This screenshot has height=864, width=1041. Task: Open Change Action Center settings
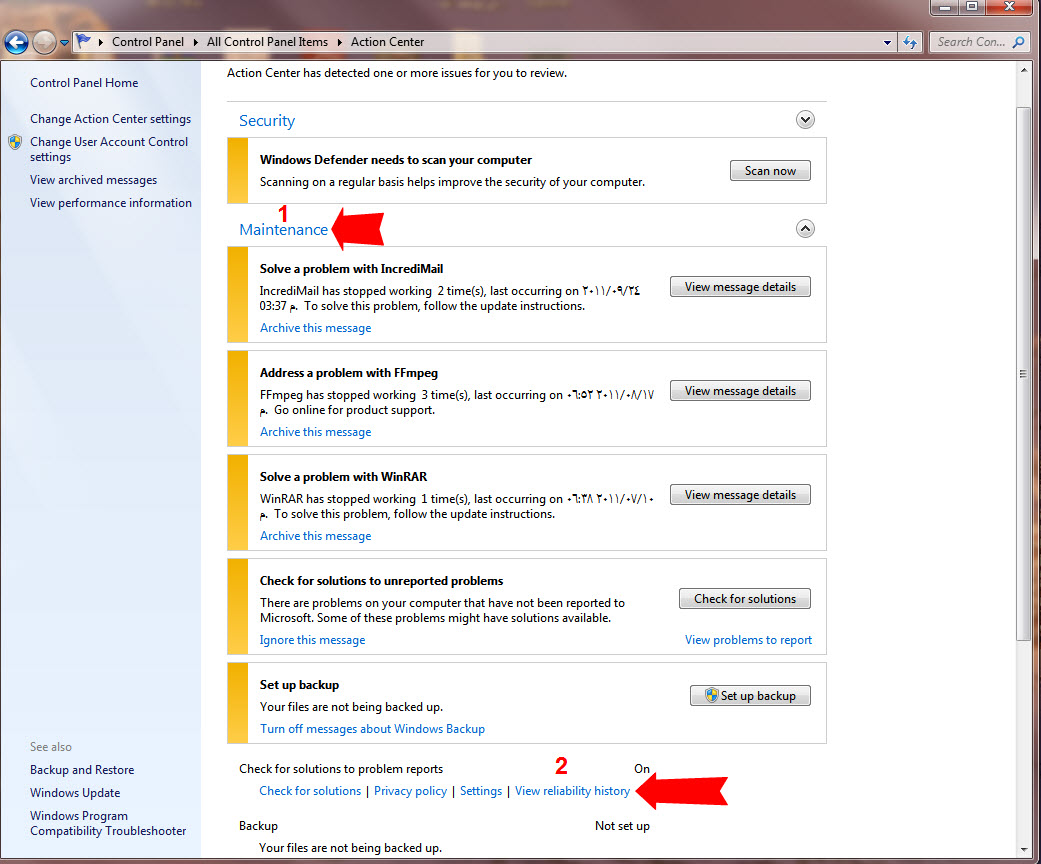tap(110, 119)
